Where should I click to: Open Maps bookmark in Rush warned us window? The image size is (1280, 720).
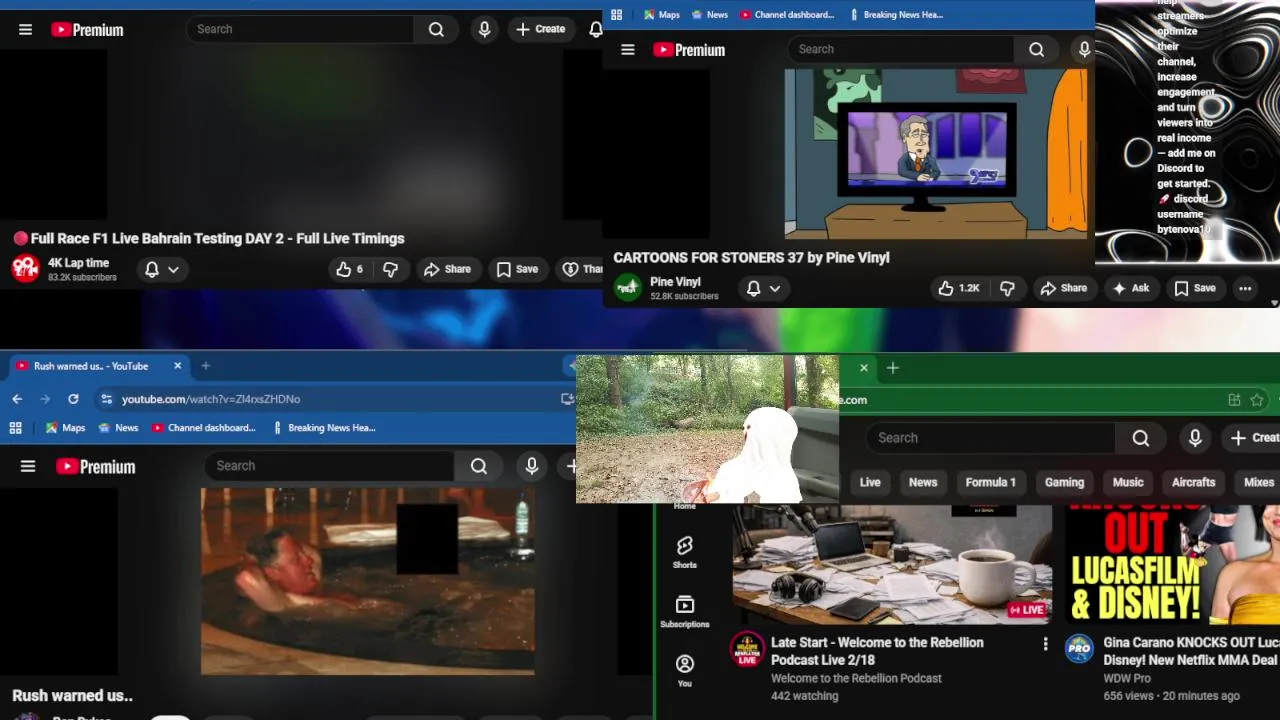coord(65,428)
